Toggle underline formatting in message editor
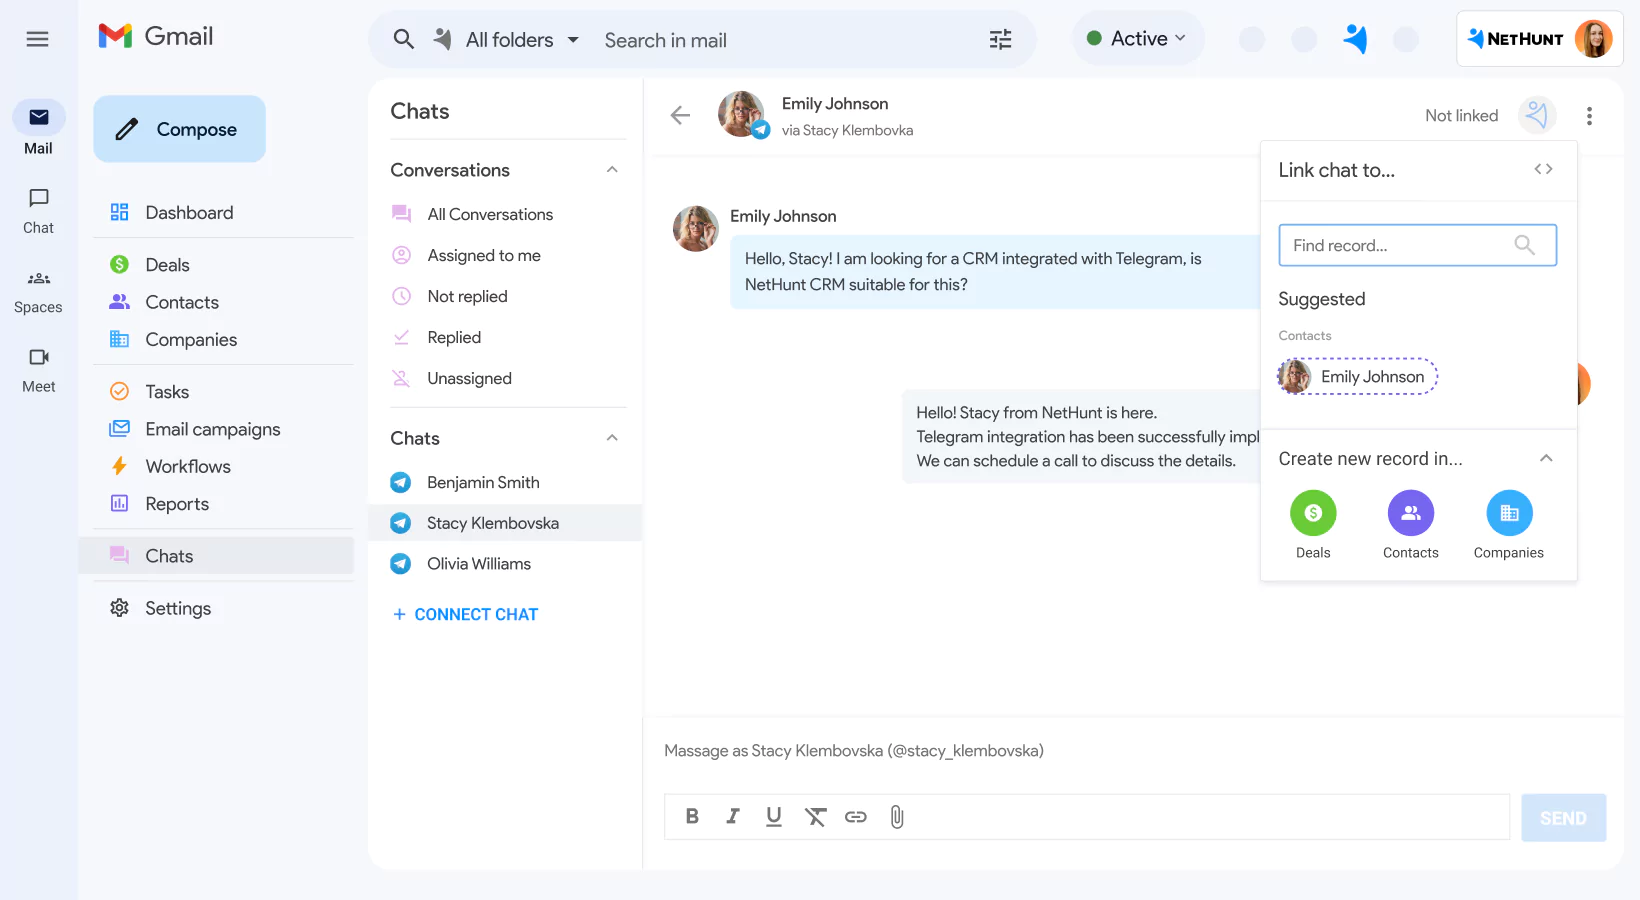Screen dimensions: 1640x900 (774, 817)
